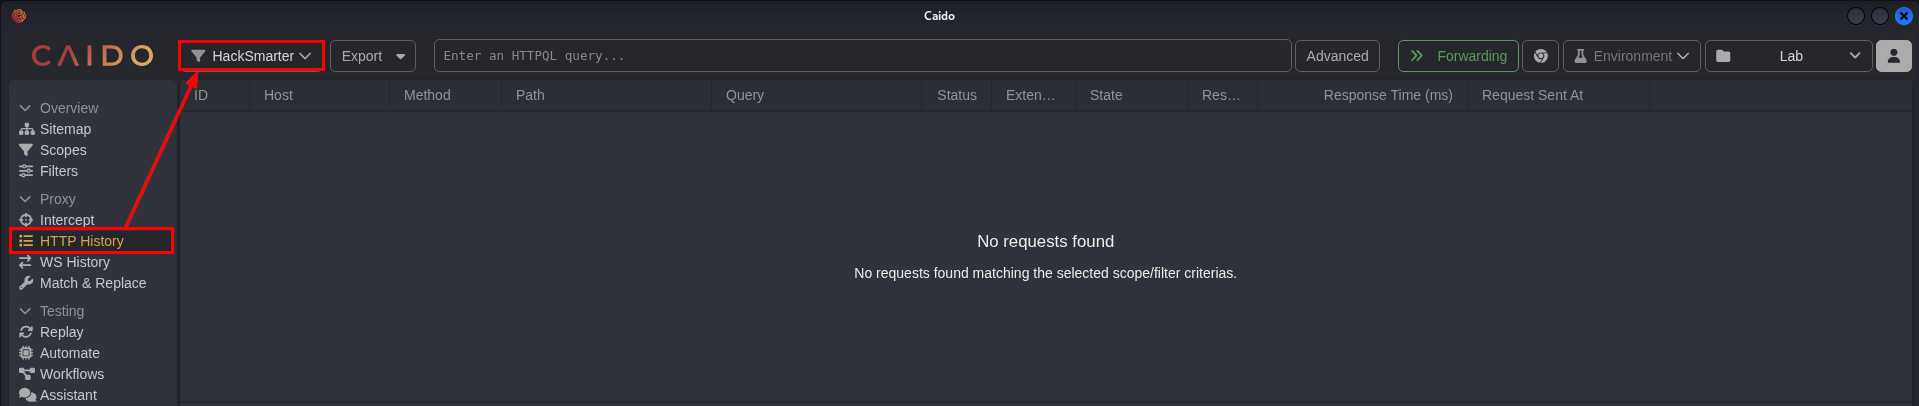Click the Intercept crosshair icon
The image size is (1919, 406).
[26, 220]
